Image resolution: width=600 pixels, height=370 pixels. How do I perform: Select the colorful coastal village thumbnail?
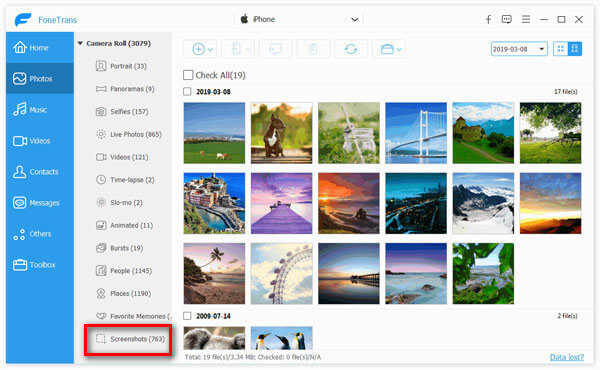click(x=214, y=203)
